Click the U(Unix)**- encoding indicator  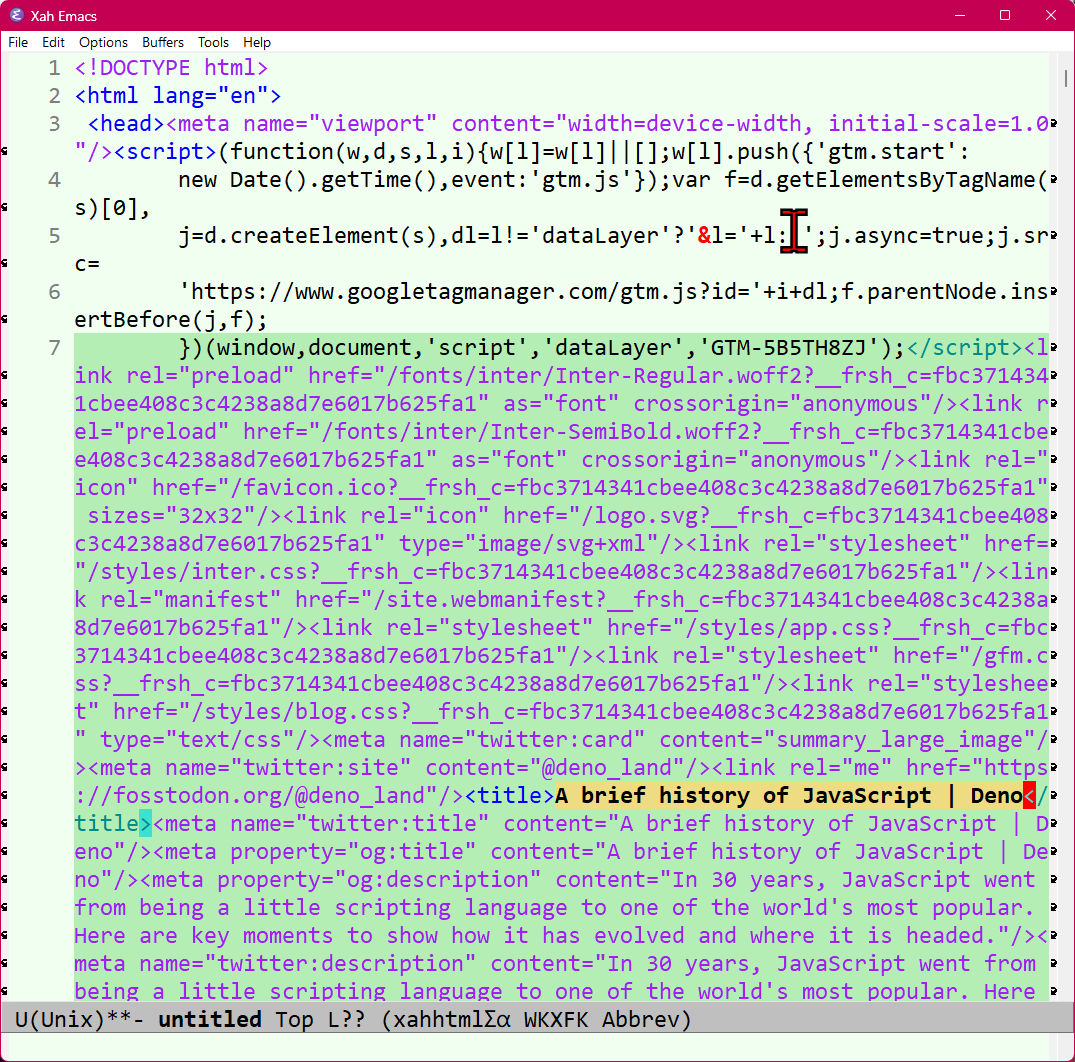(x=80, y=1019)
